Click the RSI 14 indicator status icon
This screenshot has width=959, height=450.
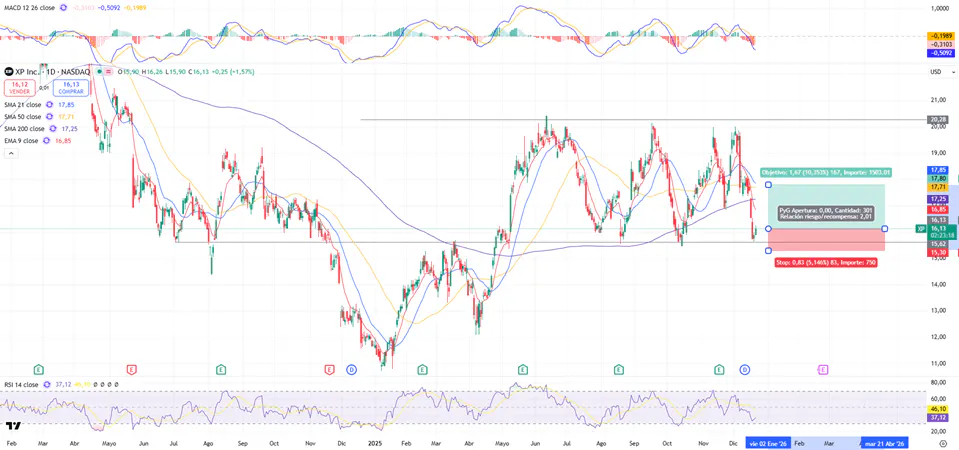45,385
